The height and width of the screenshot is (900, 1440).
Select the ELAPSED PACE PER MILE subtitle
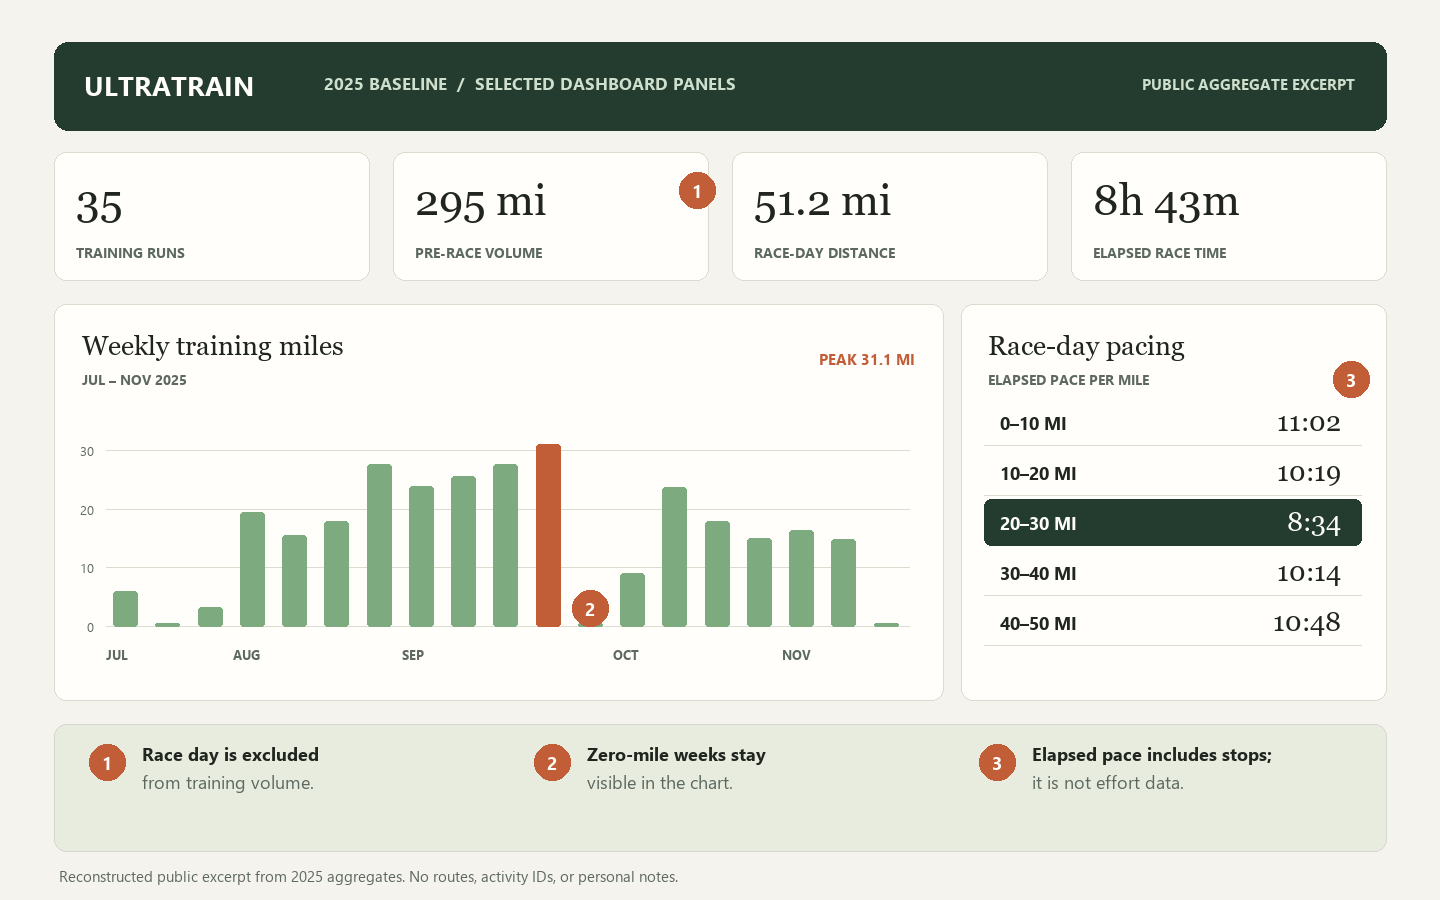pos(1069,380)
